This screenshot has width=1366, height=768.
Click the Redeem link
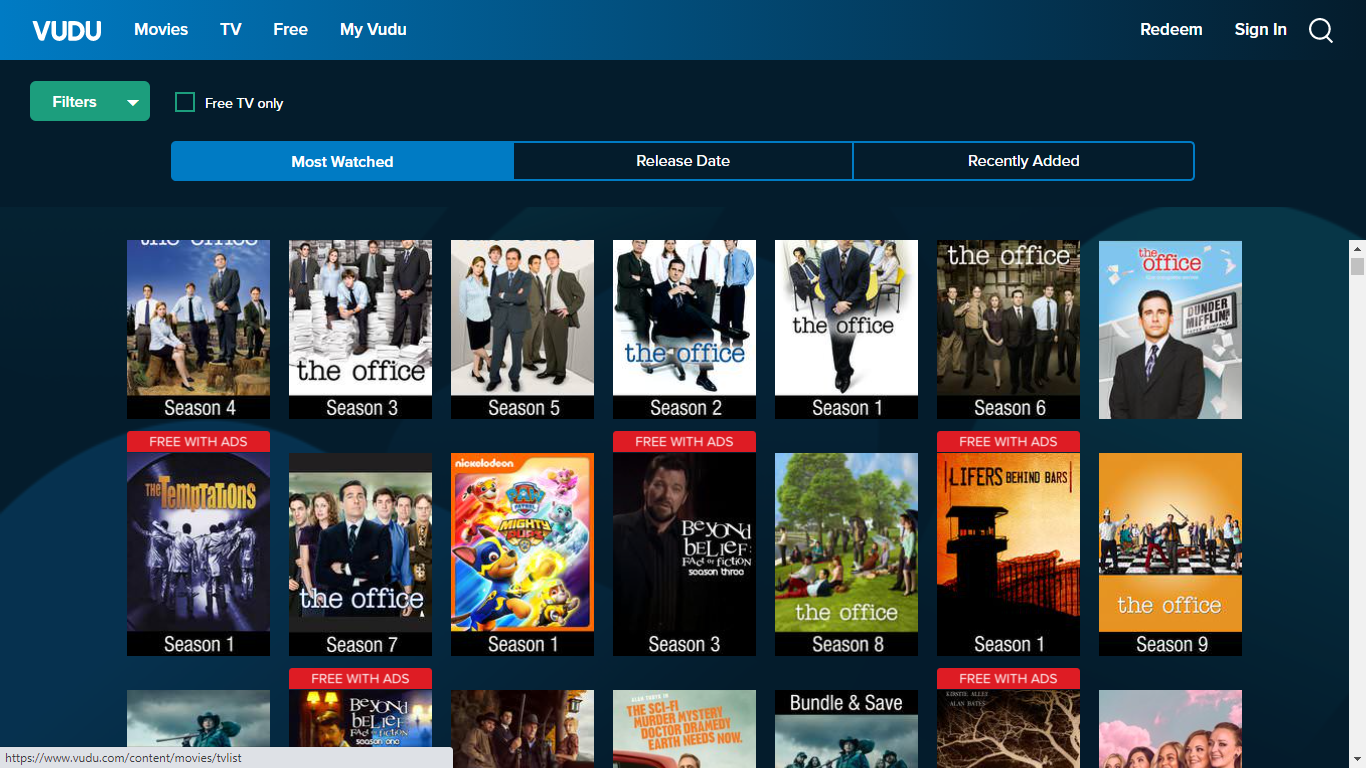[x=1171, y=29]
